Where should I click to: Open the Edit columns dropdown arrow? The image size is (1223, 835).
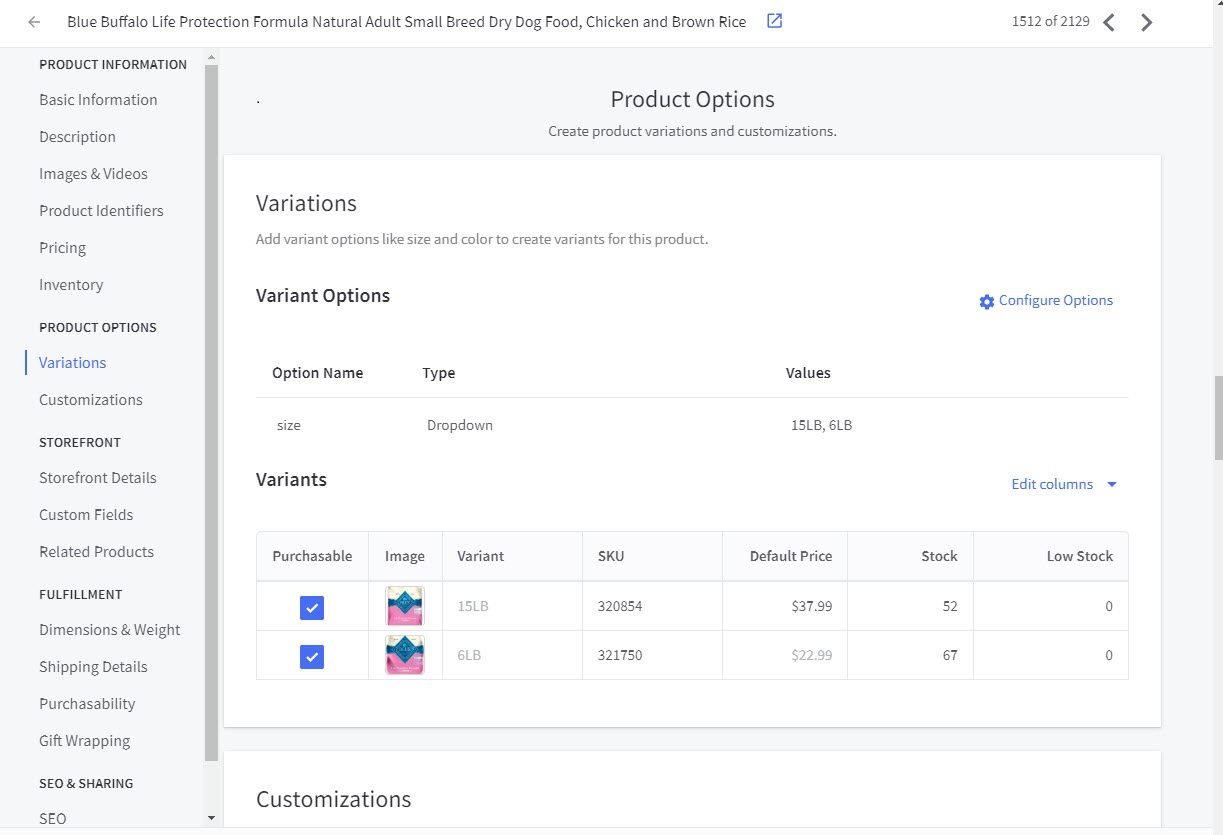click(1112, 484)
